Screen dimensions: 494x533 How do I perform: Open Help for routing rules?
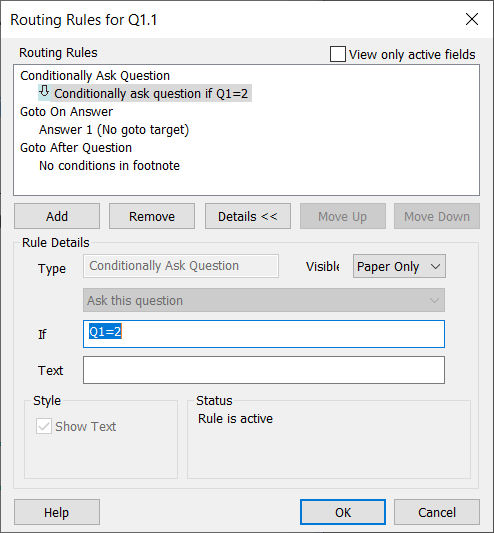coord(57,512)
